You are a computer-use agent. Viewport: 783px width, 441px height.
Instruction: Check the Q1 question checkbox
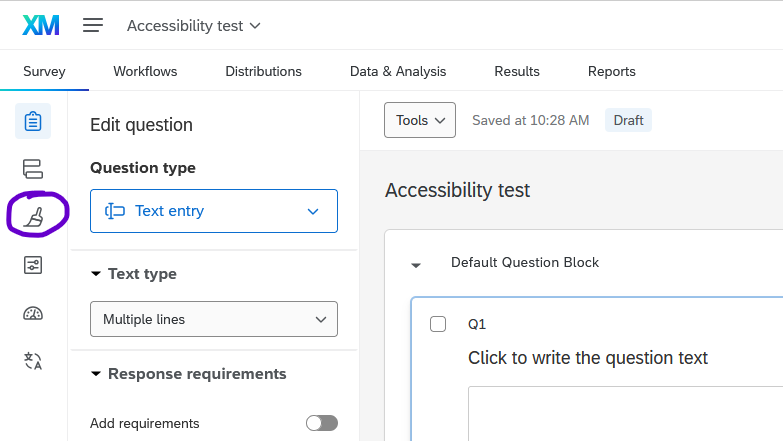[438, 324]
